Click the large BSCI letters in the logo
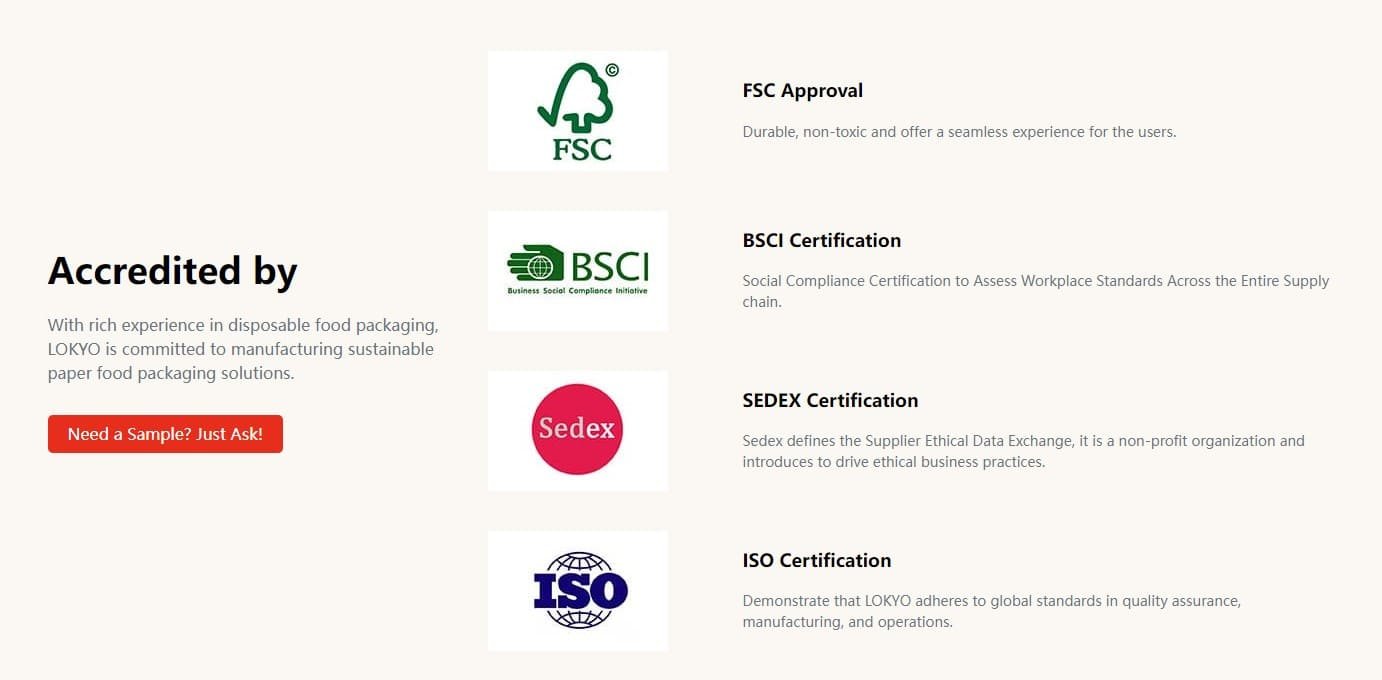 pos(610,267)
